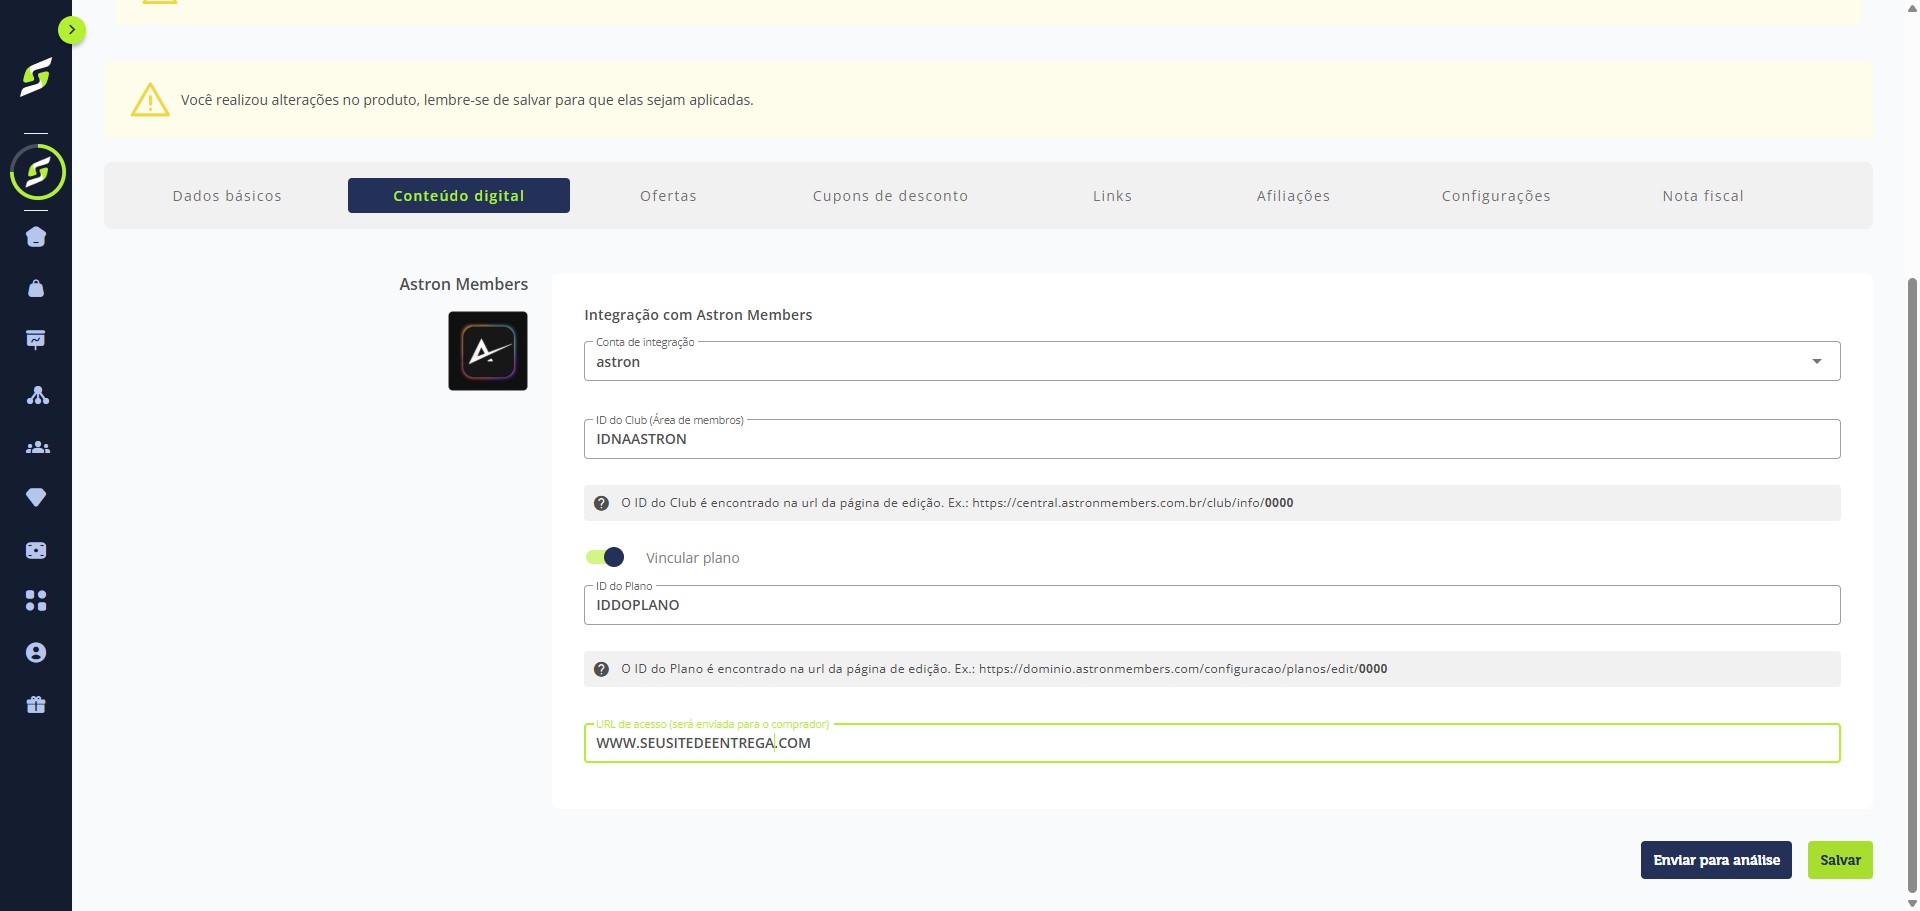Click the ID do Plano hint URL text
This screenshot has width=1920, height=911.
[1183, 669]
